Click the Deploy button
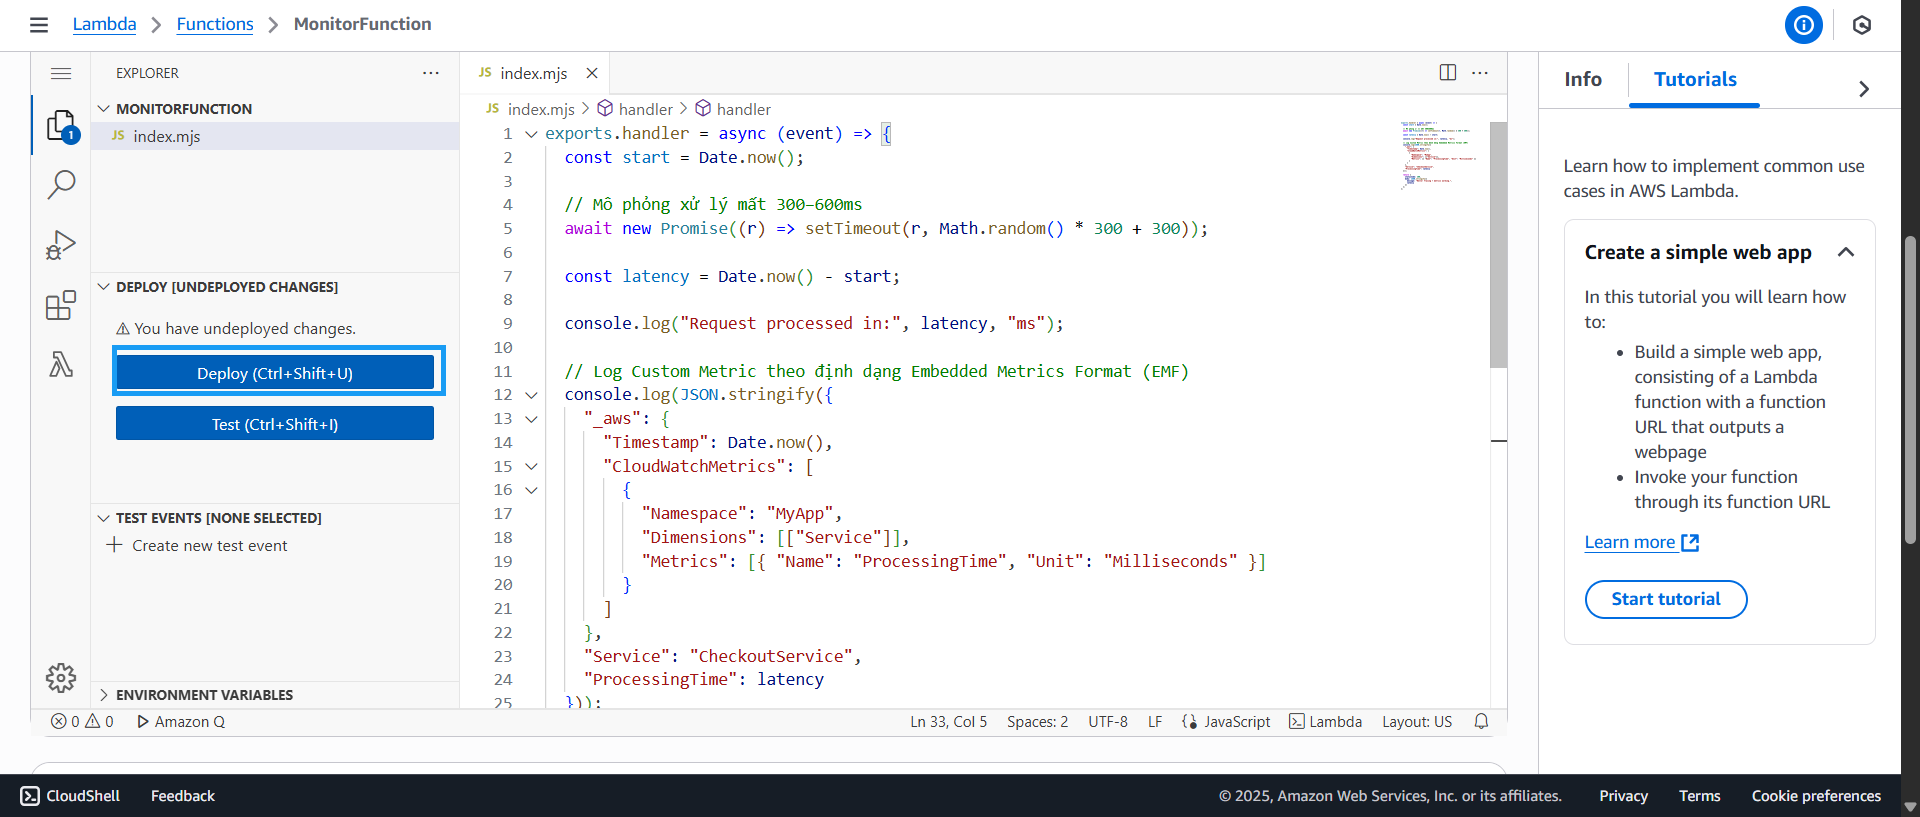 (275, 373)
